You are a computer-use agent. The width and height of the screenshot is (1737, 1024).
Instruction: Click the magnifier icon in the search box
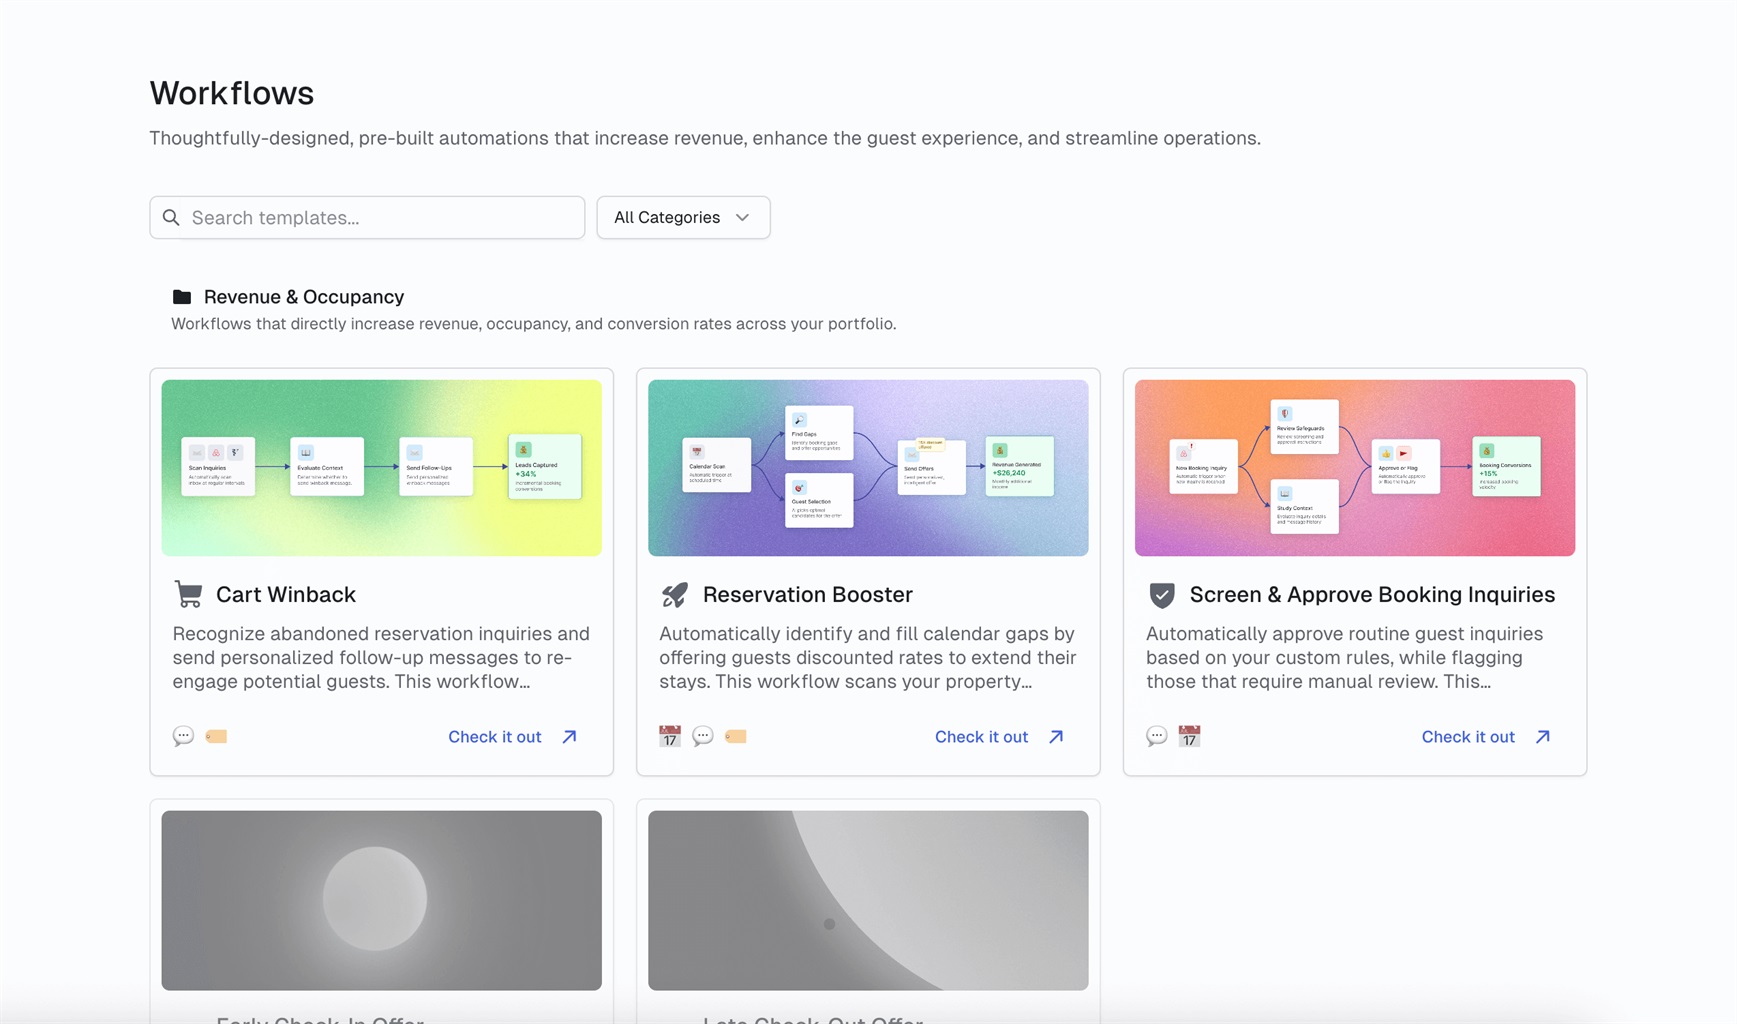coord(172,218)
